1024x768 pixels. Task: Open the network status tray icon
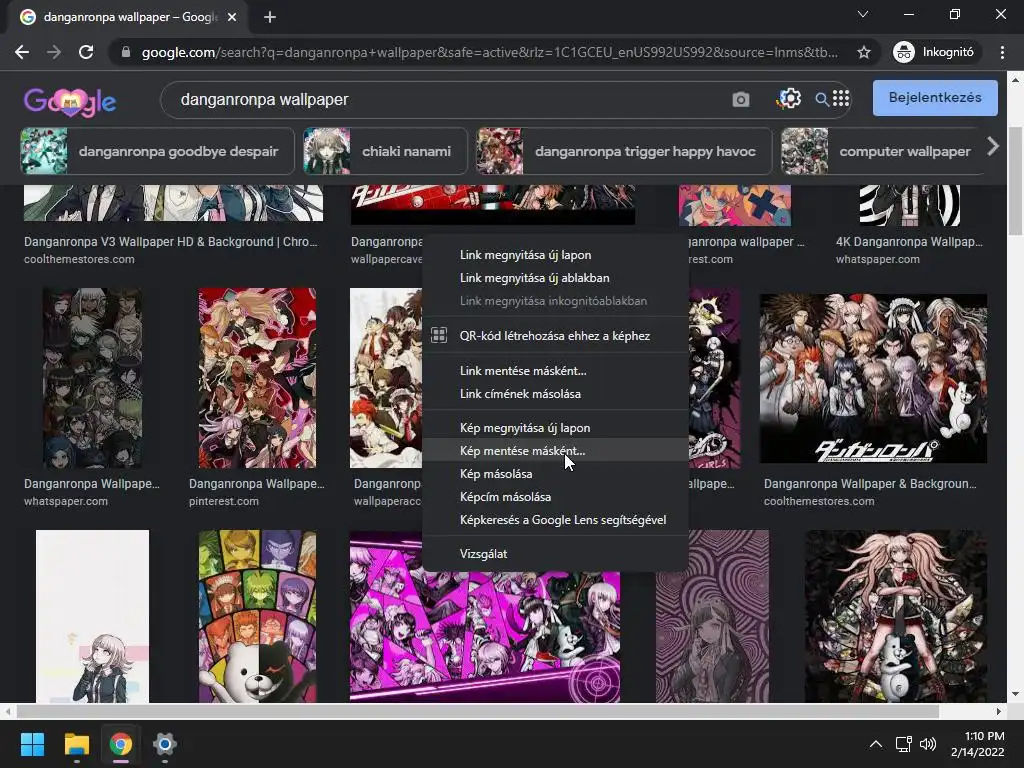click(904, 744)
